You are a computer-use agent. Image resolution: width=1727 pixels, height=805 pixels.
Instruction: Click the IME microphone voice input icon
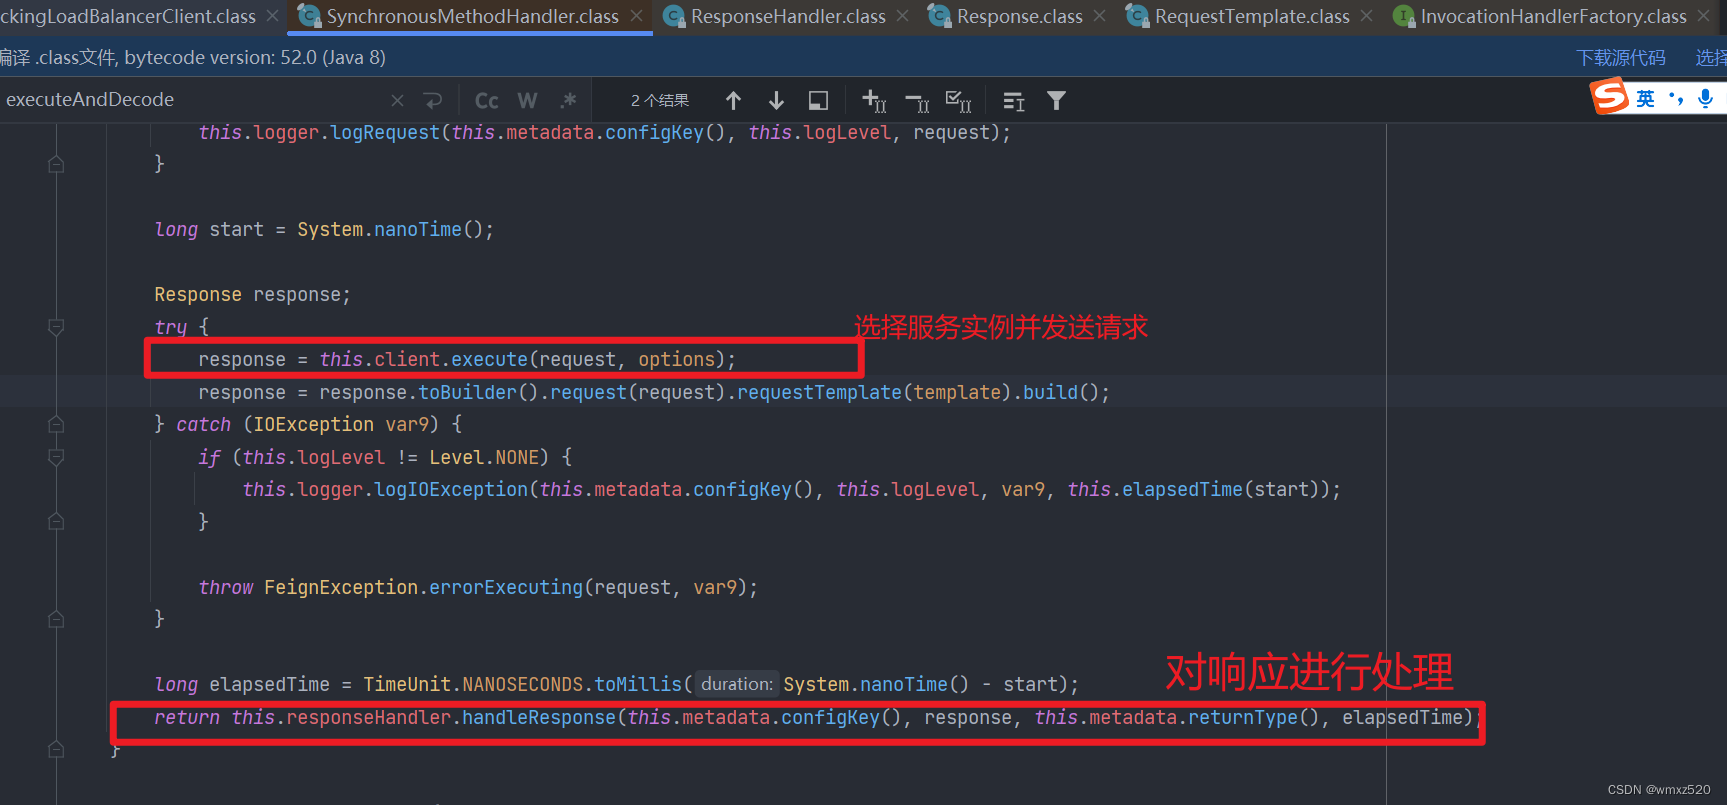tap(1706, 98)
